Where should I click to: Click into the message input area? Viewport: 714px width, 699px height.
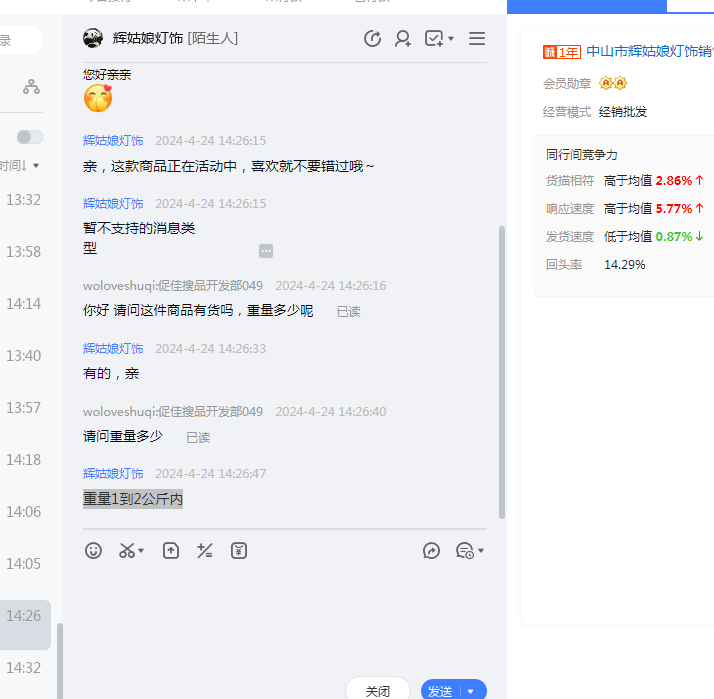285,619
